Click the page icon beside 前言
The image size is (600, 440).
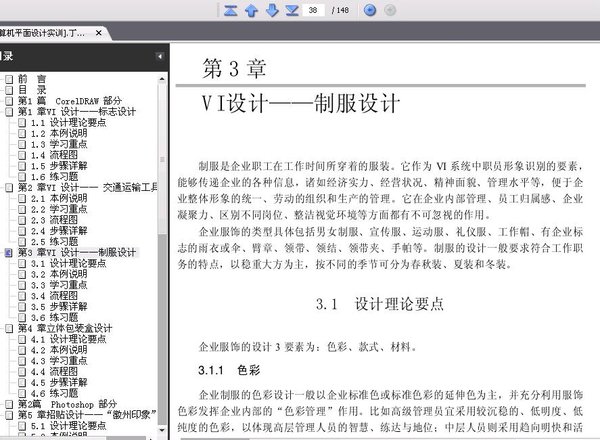(9, 79)
